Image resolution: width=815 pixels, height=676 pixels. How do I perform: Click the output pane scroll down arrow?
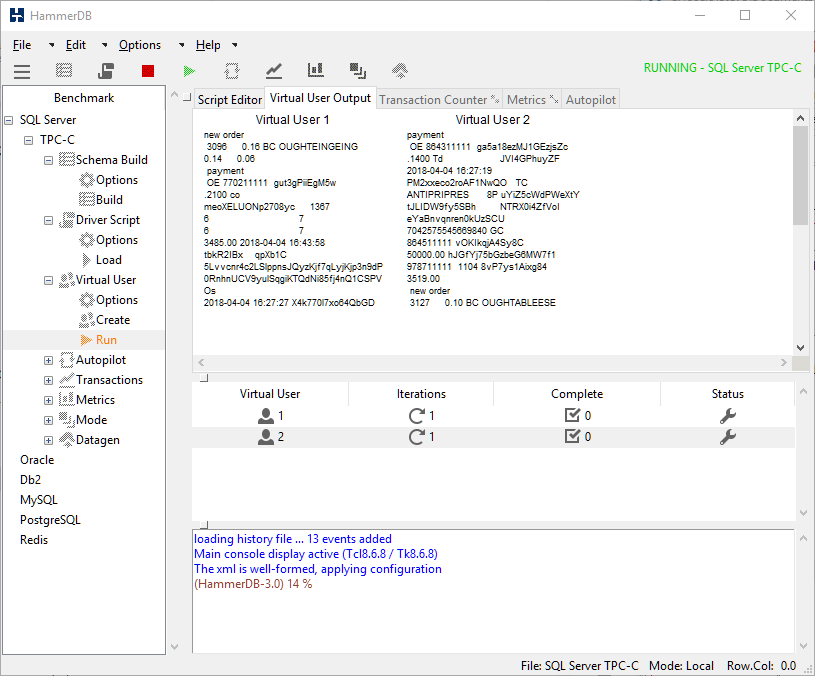point(800,348)
